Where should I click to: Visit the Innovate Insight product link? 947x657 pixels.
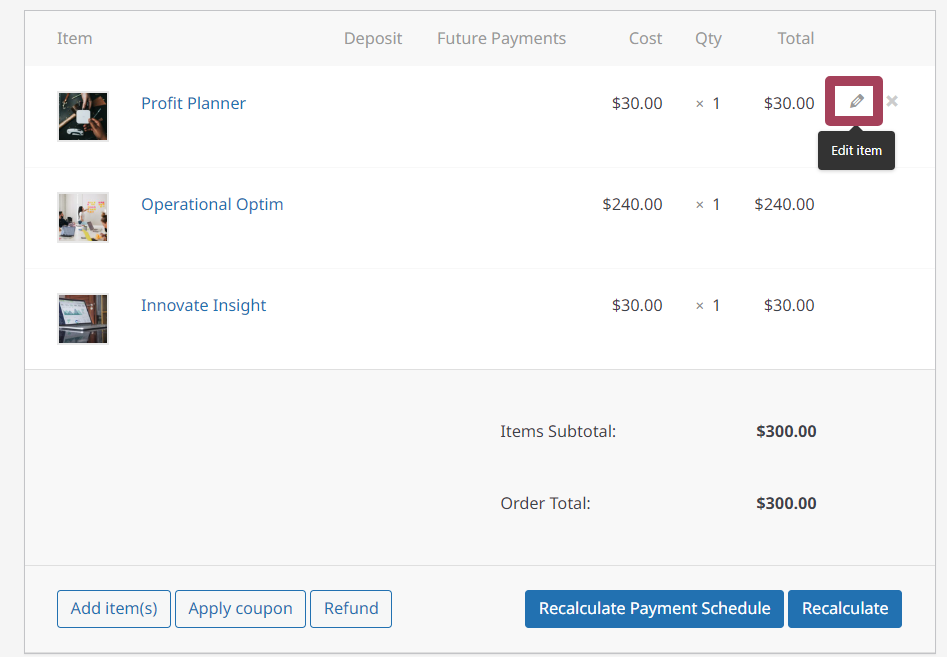203,305
